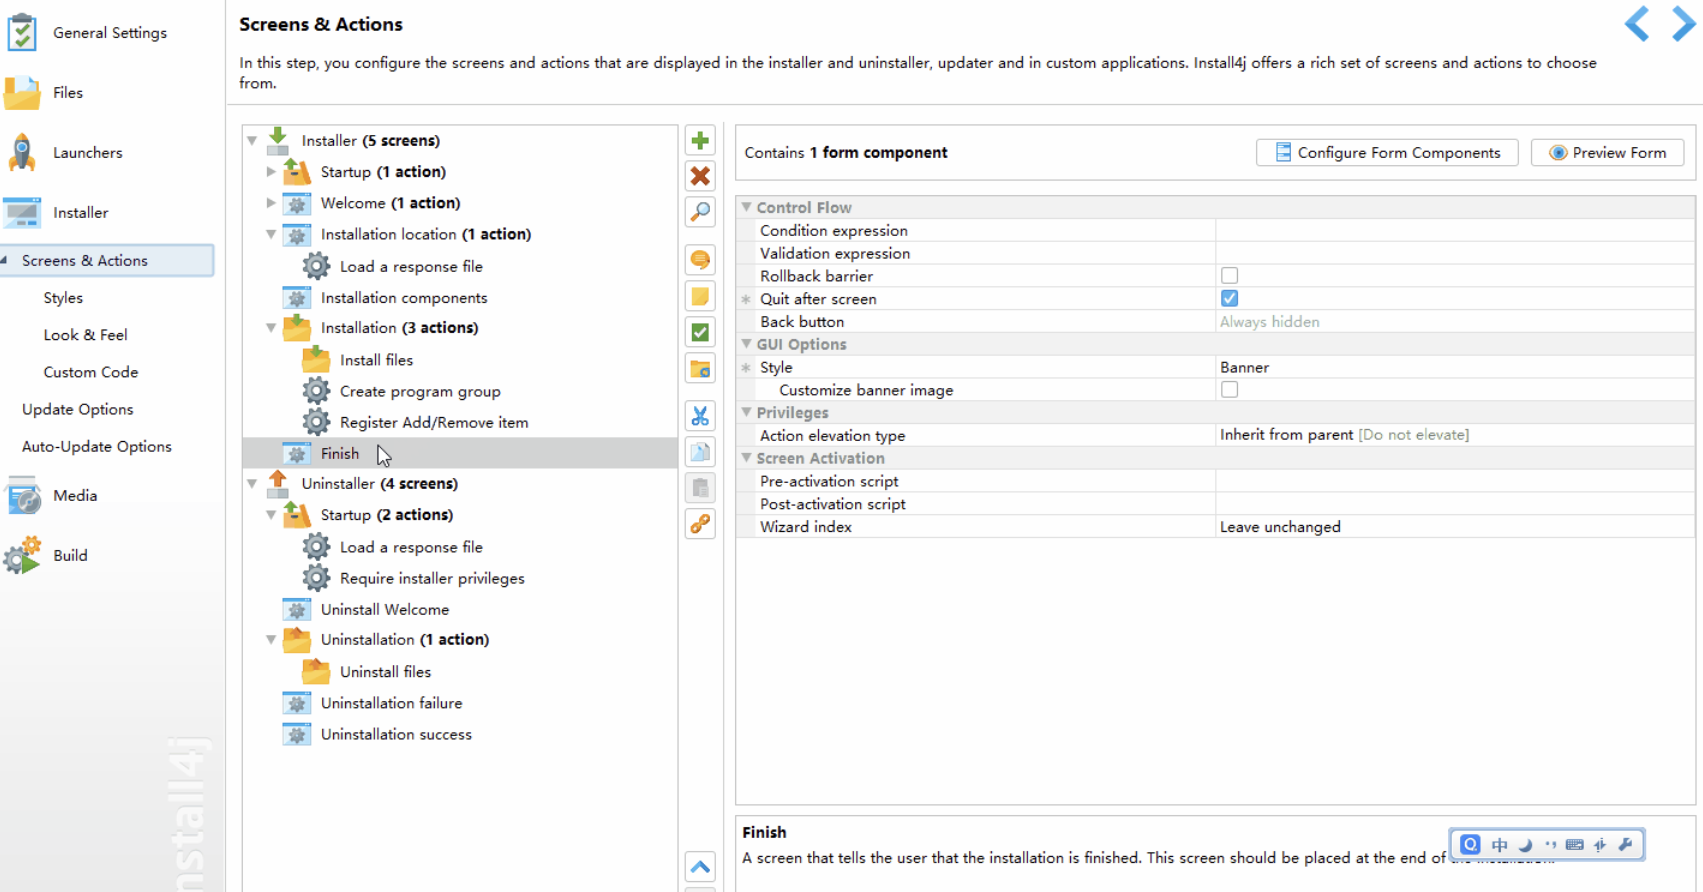
Task: Select Create program group action
Action: 420,391
